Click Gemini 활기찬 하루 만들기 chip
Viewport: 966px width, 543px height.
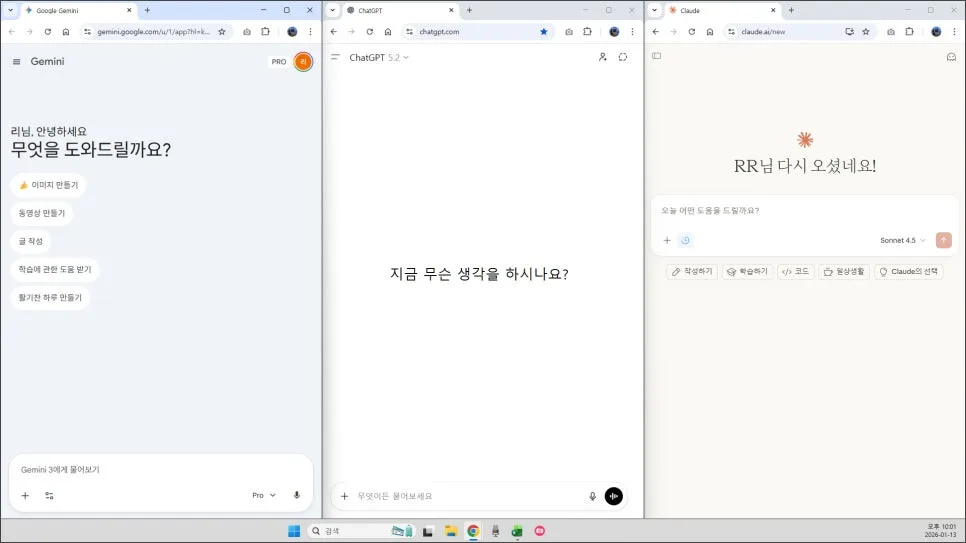click(50, 298)
